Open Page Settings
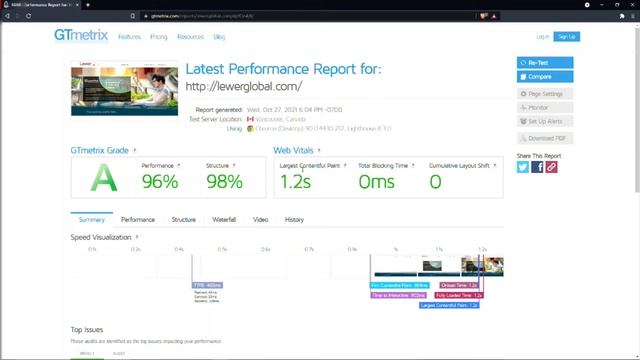This screenshot has width=640, height=360. pyautogui.click(x=545, y=94)
